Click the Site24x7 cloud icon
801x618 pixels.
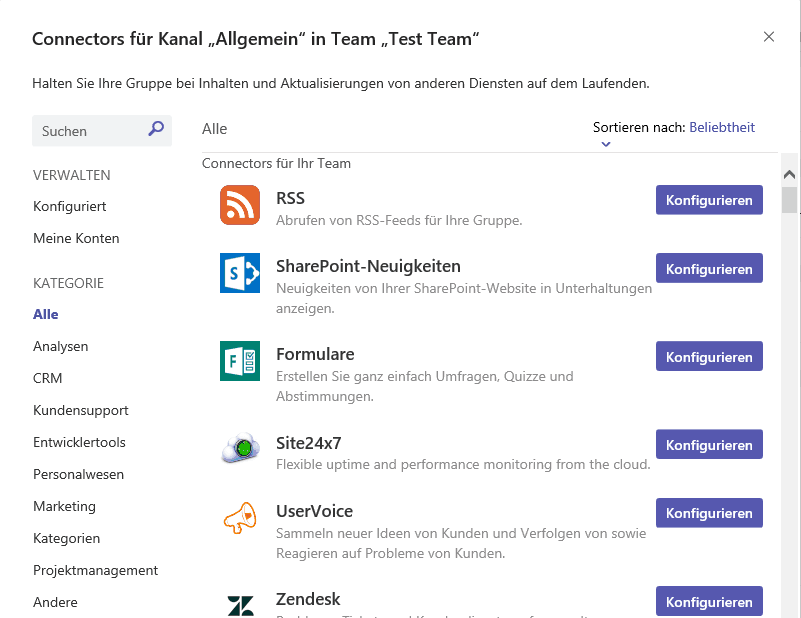[240, 449]
